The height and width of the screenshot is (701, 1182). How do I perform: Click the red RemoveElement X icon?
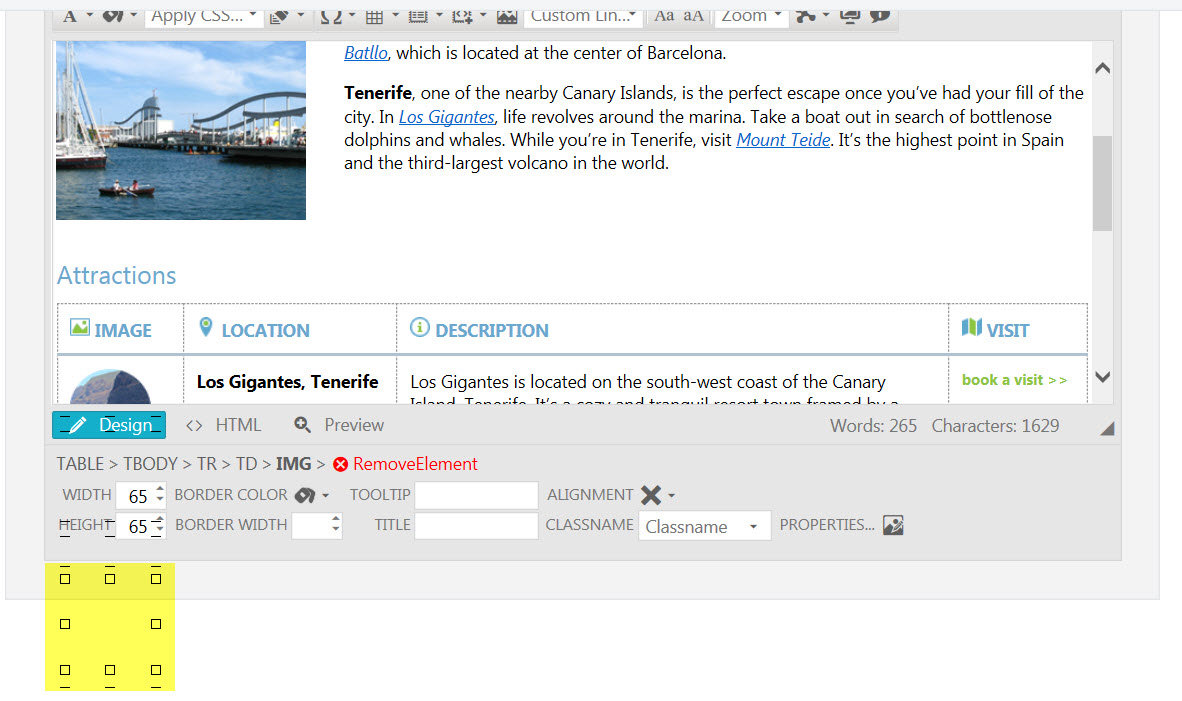tap(341, 464)
